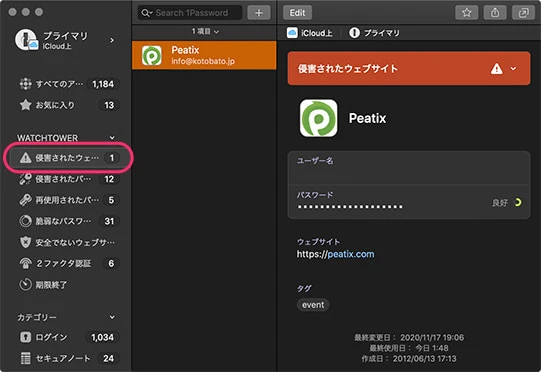Viewport: 541px width, 372px height.
Task: Click the Peatix icon in item list
Action: click(152, 55)
